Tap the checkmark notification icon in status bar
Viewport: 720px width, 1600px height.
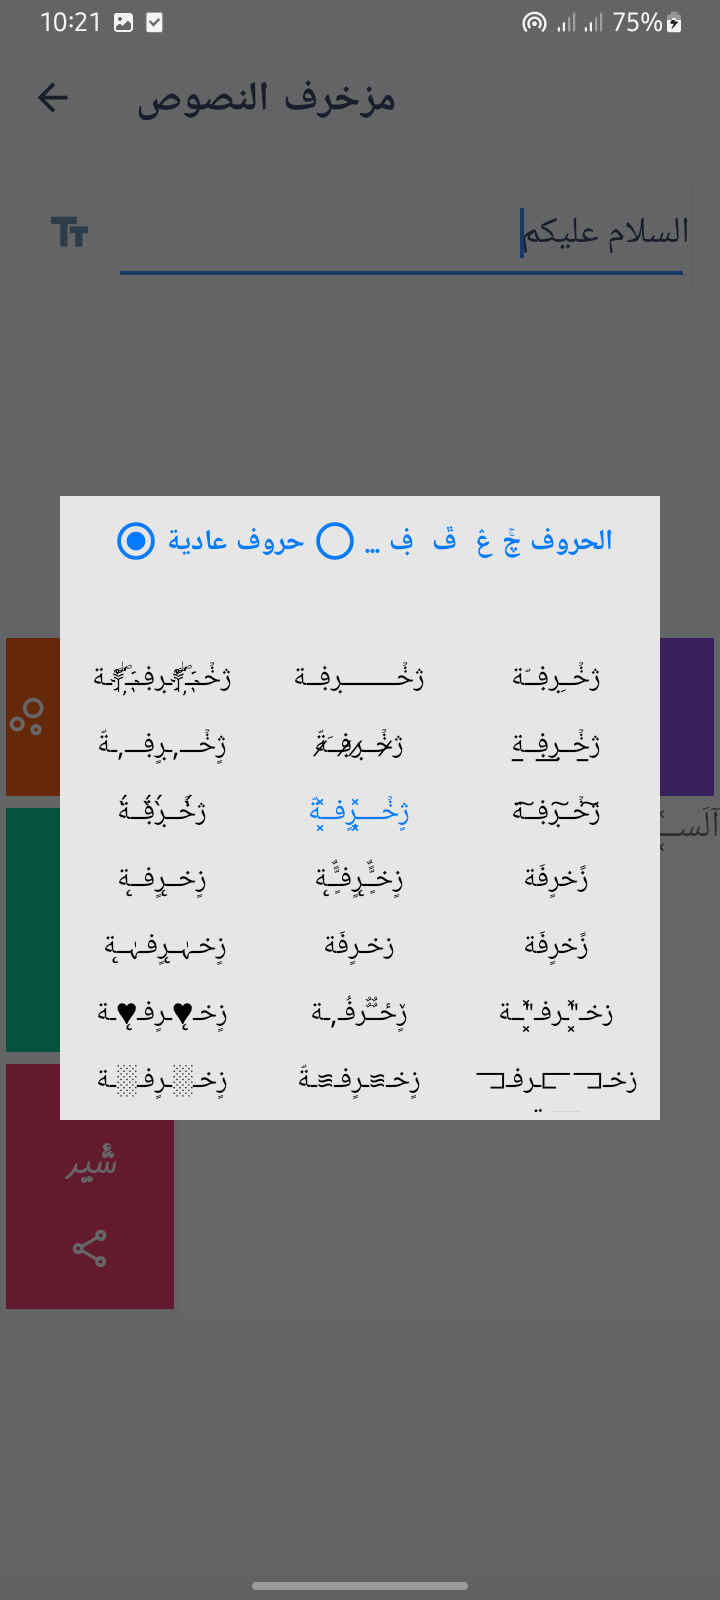tap(154, 22)
